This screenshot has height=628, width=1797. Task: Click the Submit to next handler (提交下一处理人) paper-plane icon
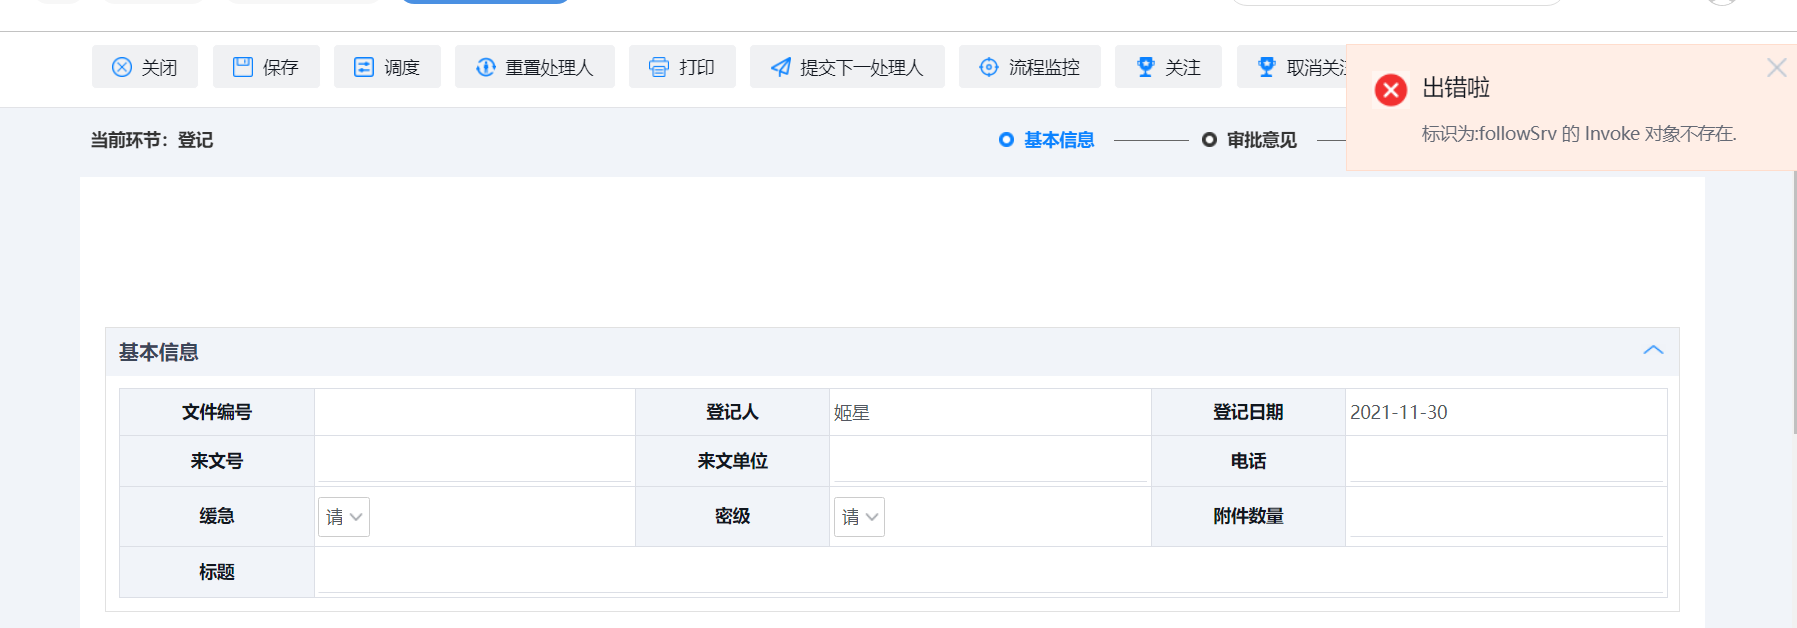[781, 67]
